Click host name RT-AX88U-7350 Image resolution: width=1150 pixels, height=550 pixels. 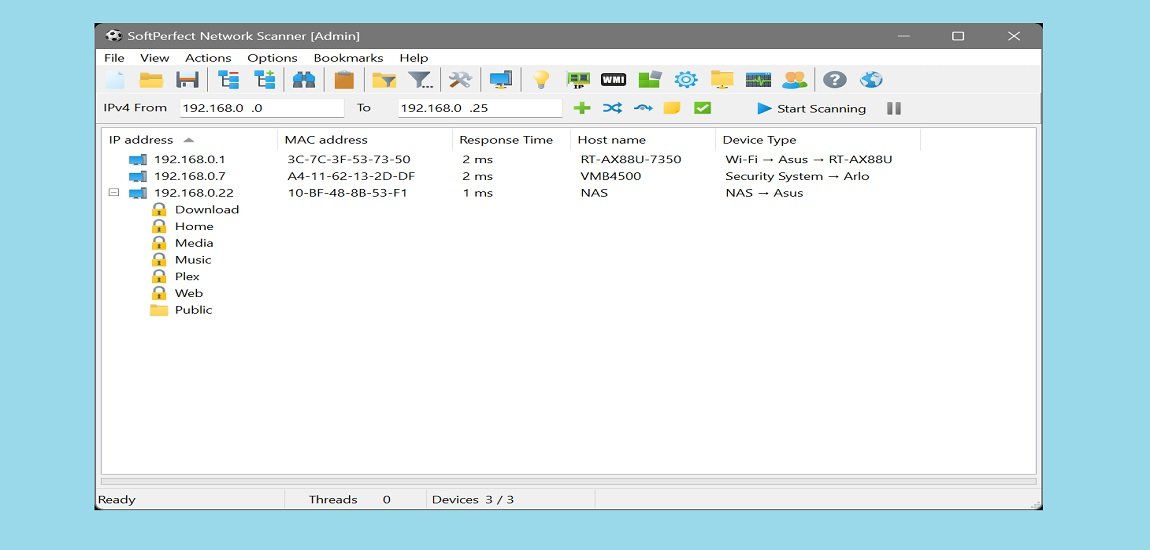(x=631, y=159)
